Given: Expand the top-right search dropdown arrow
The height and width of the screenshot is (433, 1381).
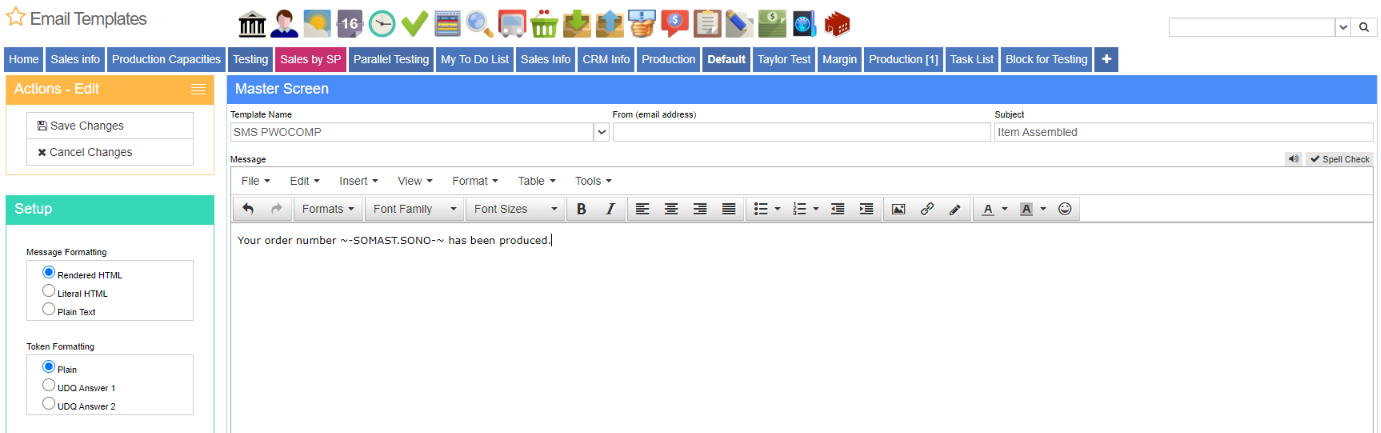Looking at the screenshot, I should (x=1343, y=27).
